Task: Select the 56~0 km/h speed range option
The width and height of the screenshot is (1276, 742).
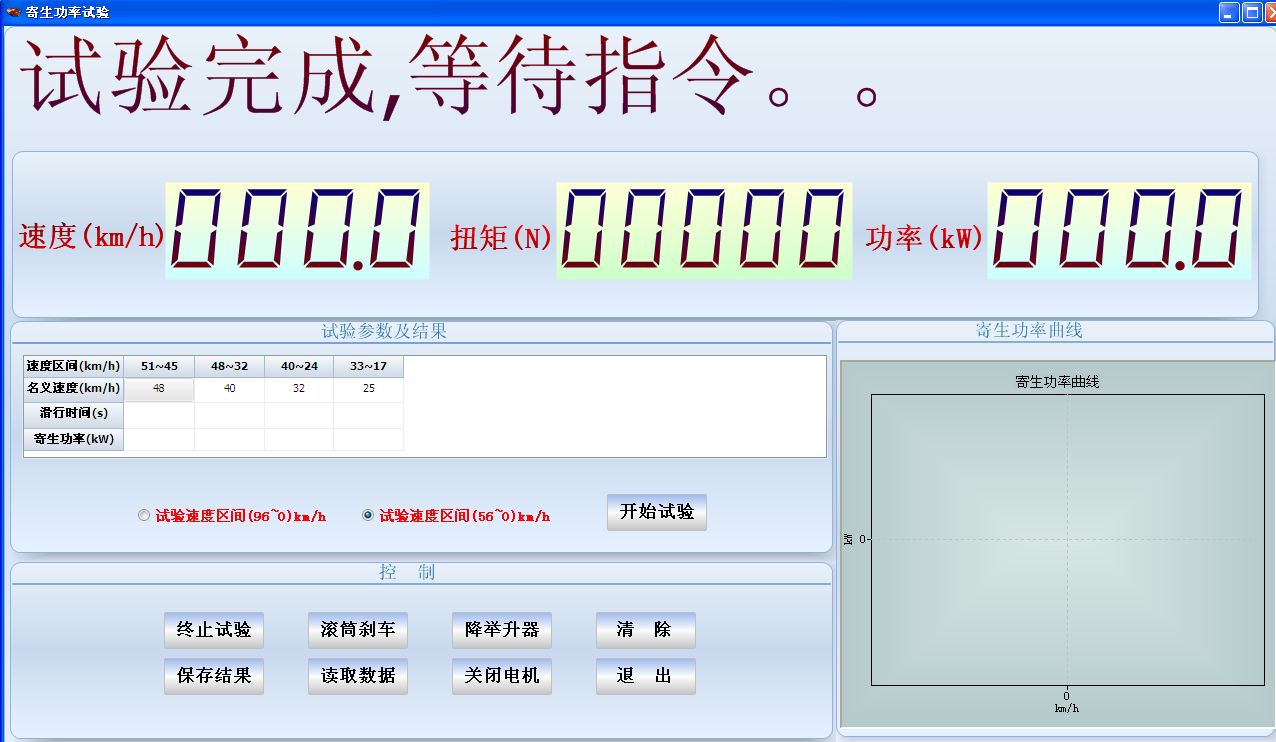Action: (368, 516)
